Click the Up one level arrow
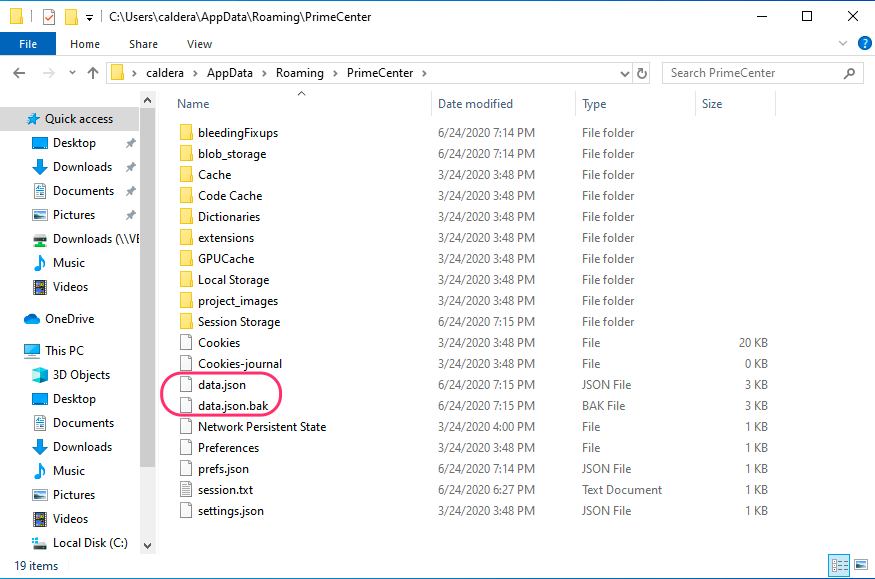875x579 pixels. coord(93,73)
